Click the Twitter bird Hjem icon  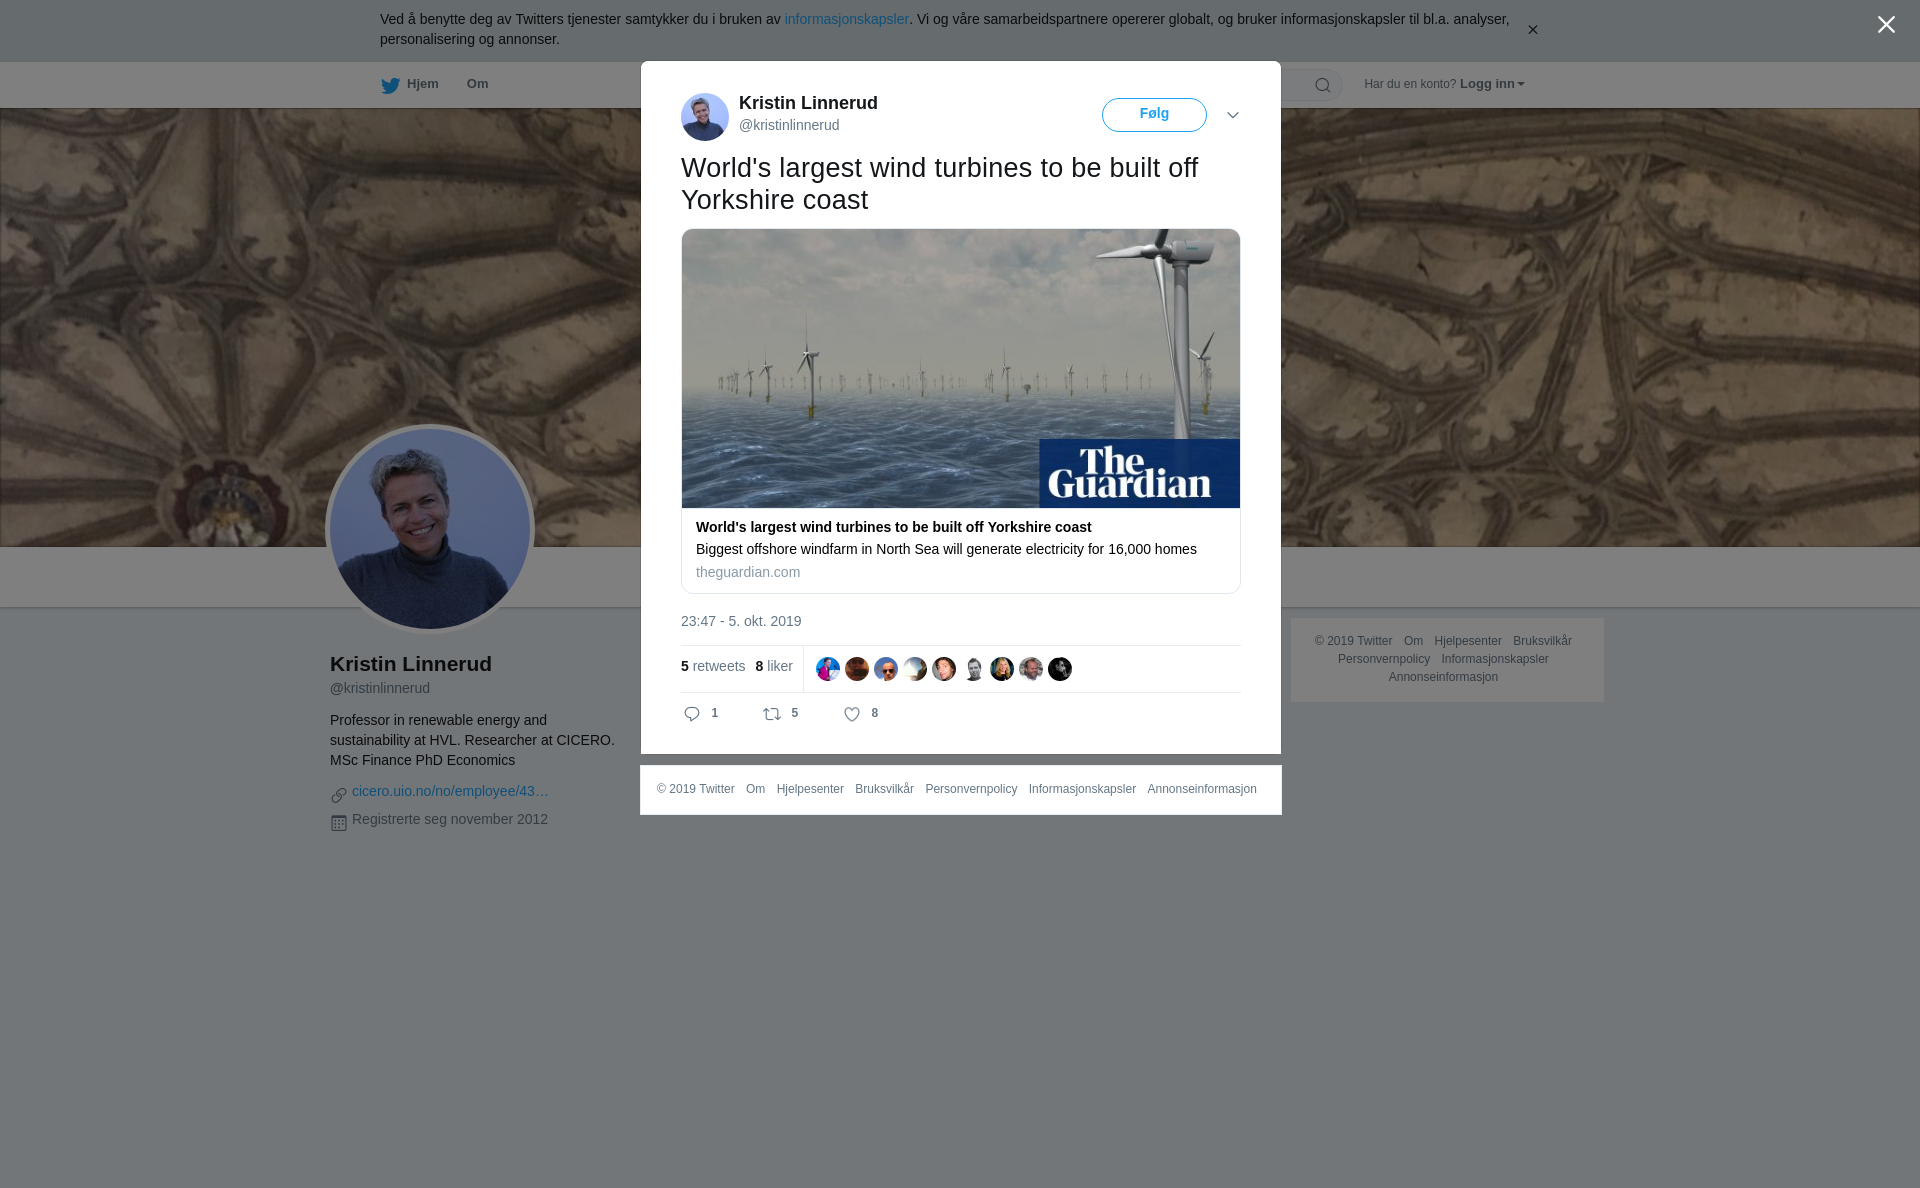pyautogui.click(x=390, y=85)
